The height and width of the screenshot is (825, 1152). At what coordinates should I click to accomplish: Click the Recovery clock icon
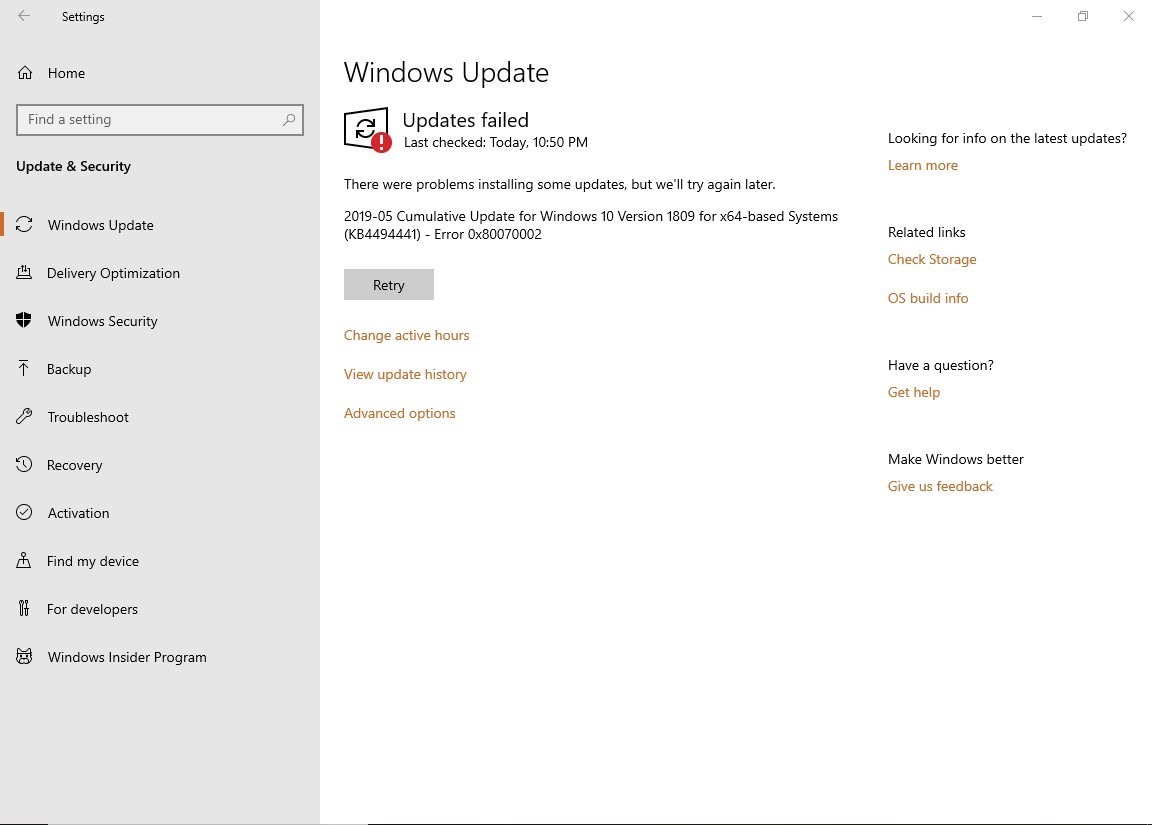coord(24,464)
